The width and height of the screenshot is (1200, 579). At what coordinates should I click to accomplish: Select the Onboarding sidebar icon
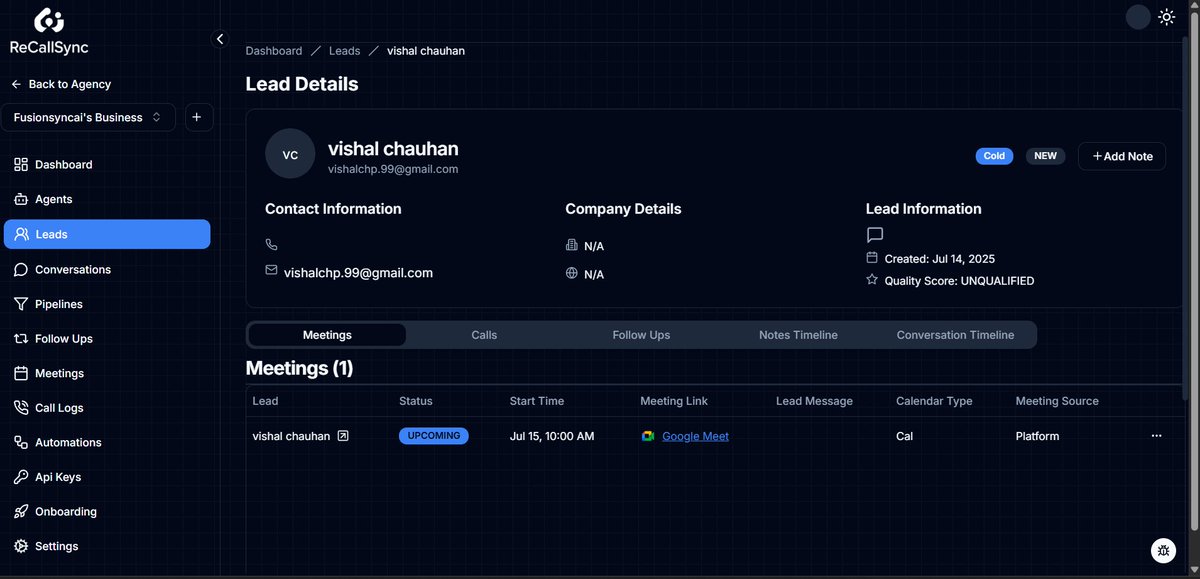click(x=21, y=511)
